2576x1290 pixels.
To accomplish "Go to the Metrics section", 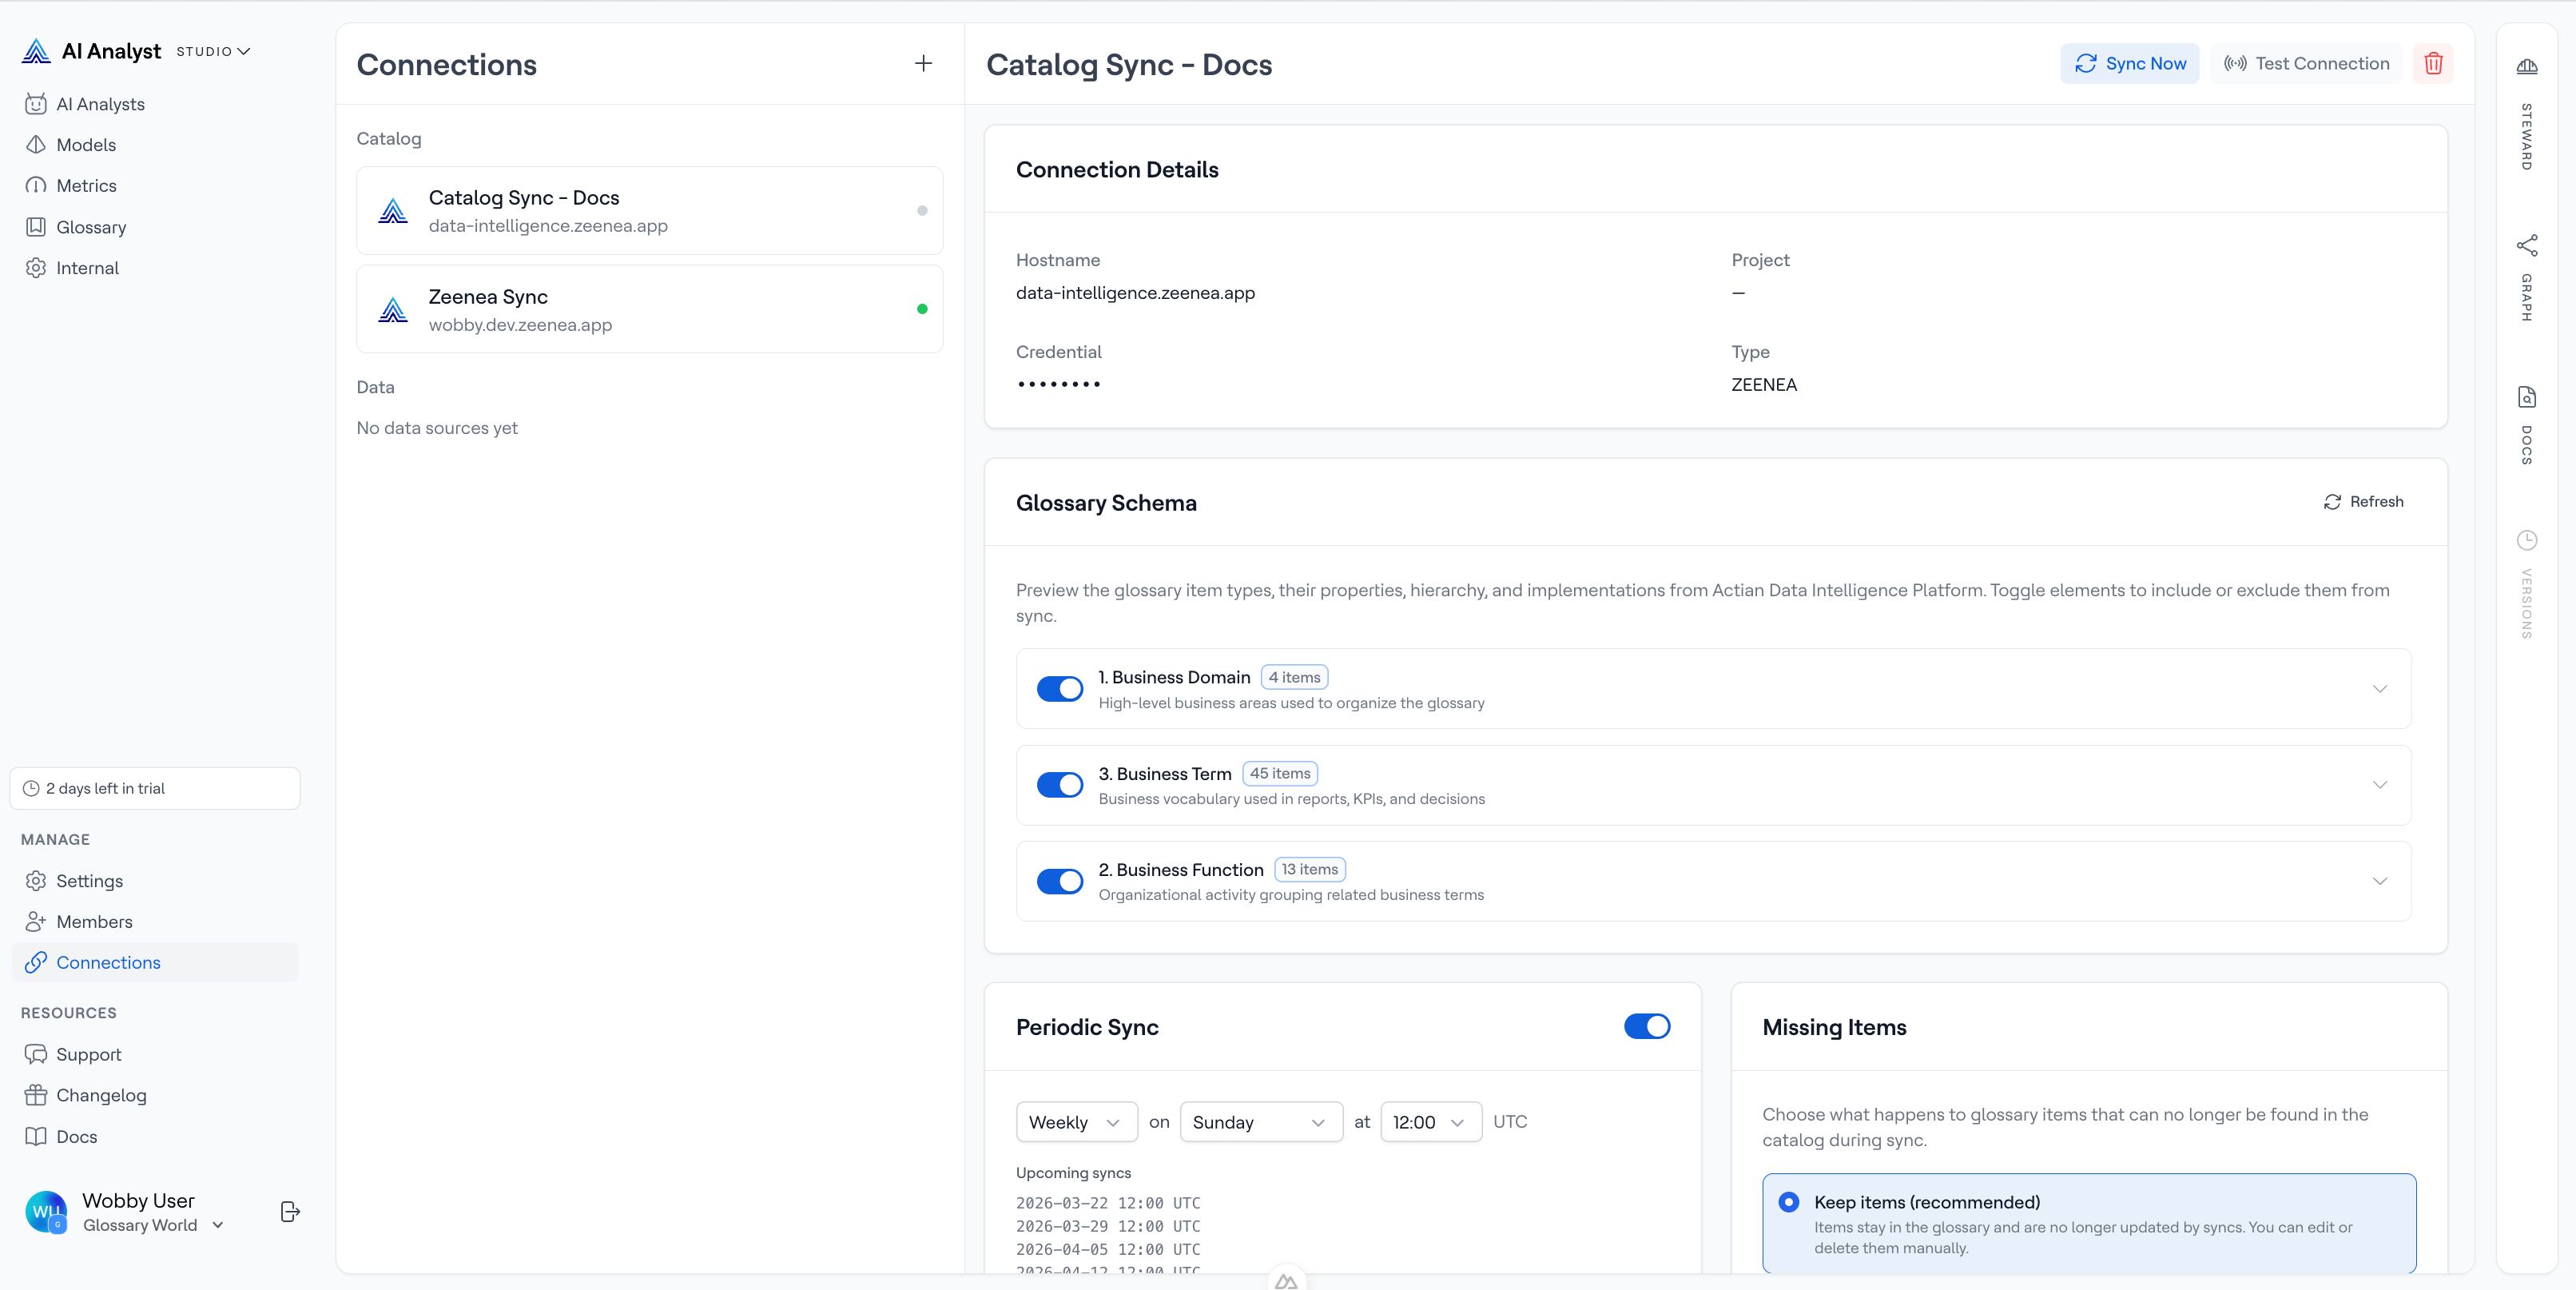I will coord(86,185).
